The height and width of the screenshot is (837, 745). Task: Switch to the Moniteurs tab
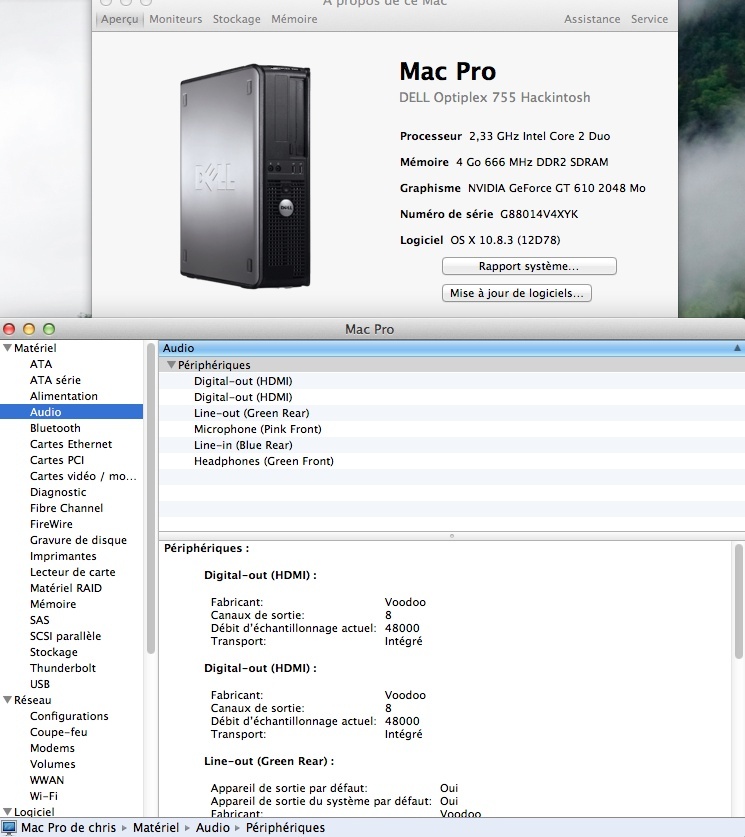pyautogui.click(x=176, y=19)
